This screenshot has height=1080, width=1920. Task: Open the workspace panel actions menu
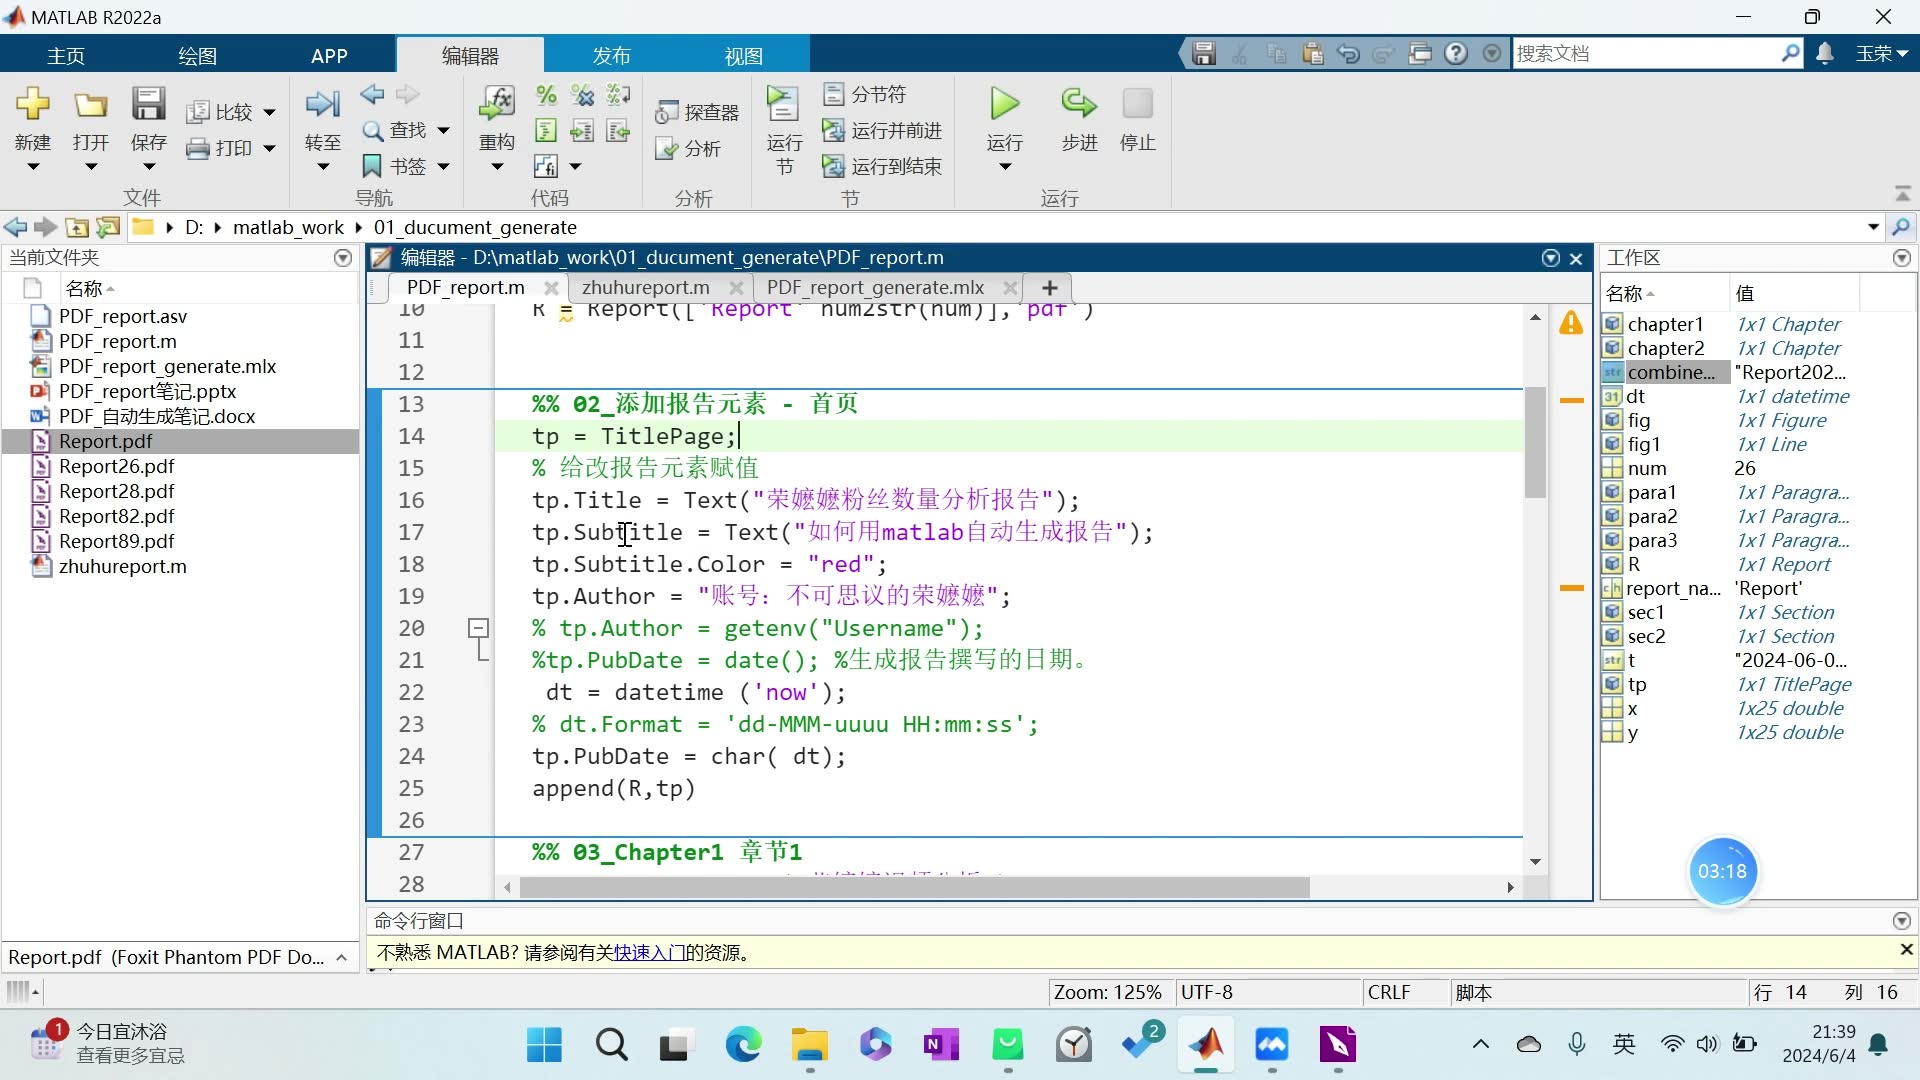point(1901,258)
